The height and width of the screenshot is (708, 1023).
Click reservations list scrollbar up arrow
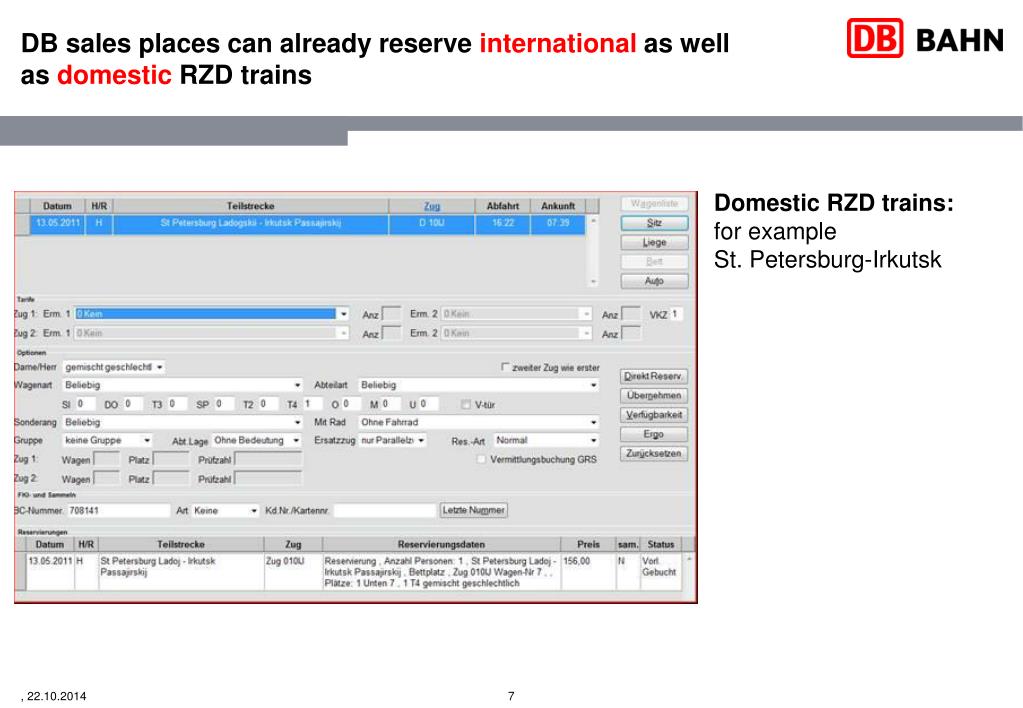point(689,559)
